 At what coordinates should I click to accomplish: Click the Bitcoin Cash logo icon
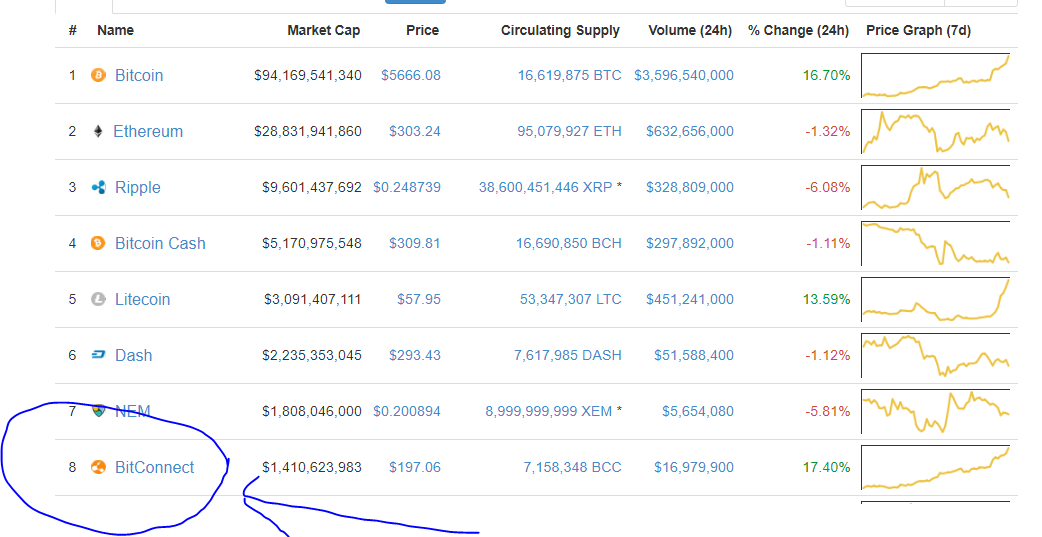[x=98, y=243]
